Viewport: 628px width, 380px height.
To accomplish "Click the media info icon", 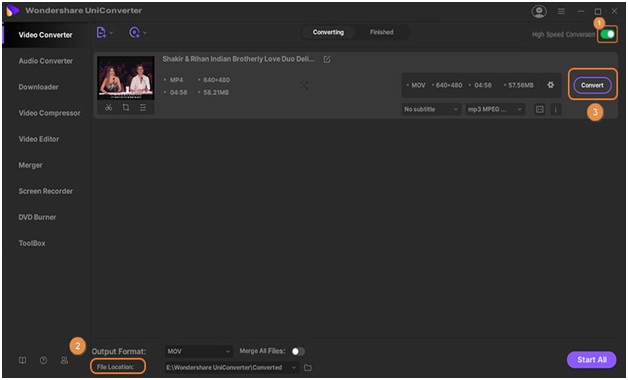I will (x=556, y=109).
